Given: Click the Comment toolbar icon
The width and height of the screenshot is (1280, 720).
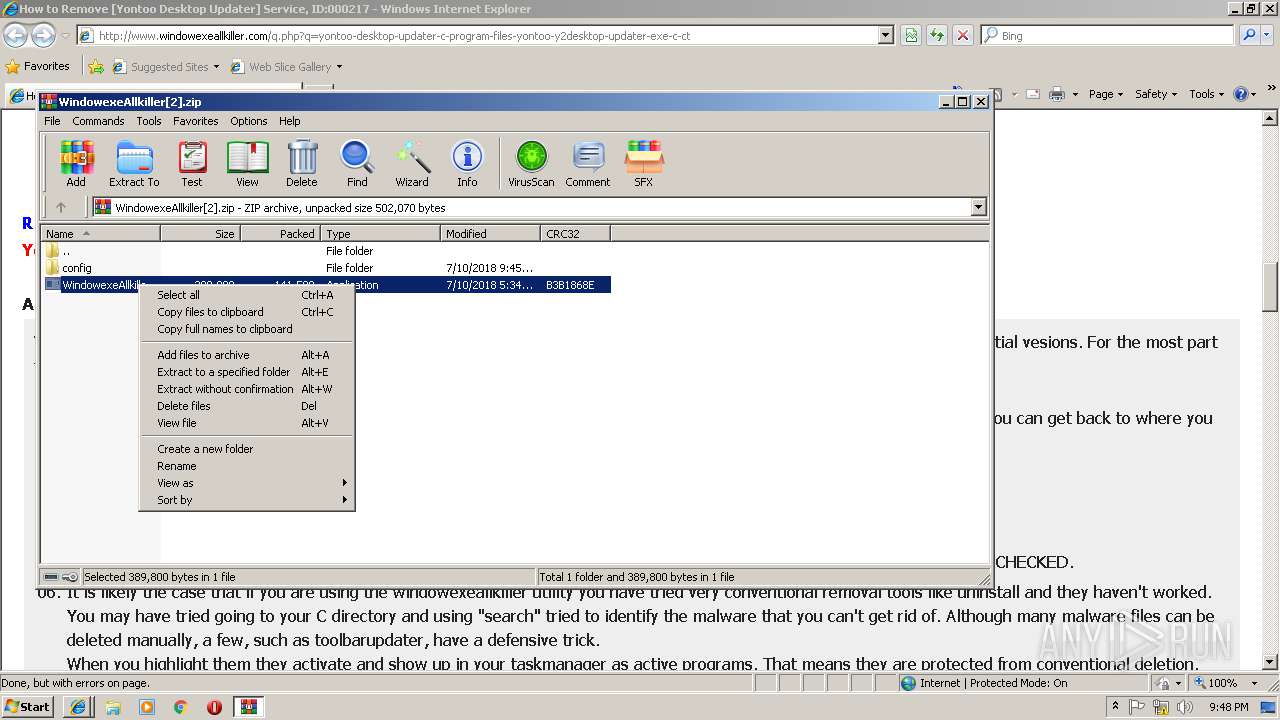Looking at the screenshot, I should point(588,163).
